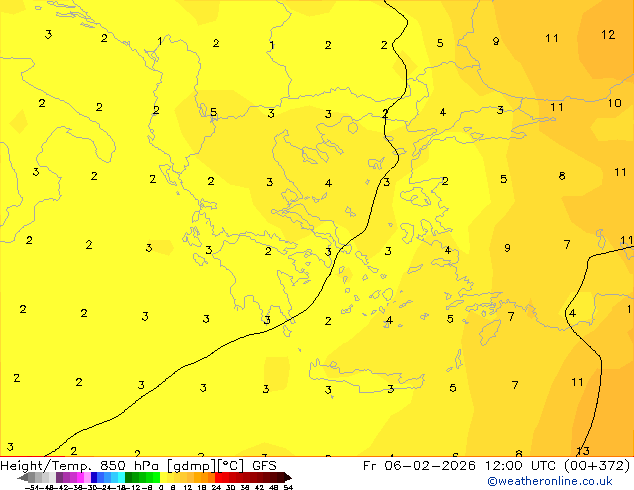This screenshot has width=634, height=490.
Task: Select the magenta swatch in the legend
Action: pyautogui.click(x=80, y=477)
